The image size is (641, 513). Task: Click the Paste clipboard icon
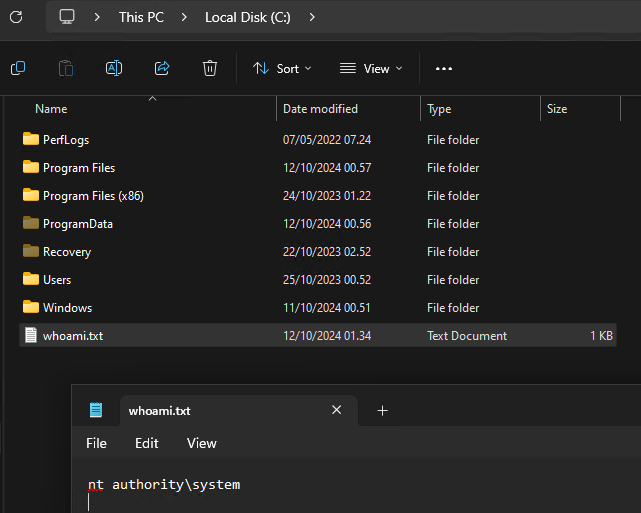pyautogui.click(x=66, y=68)
